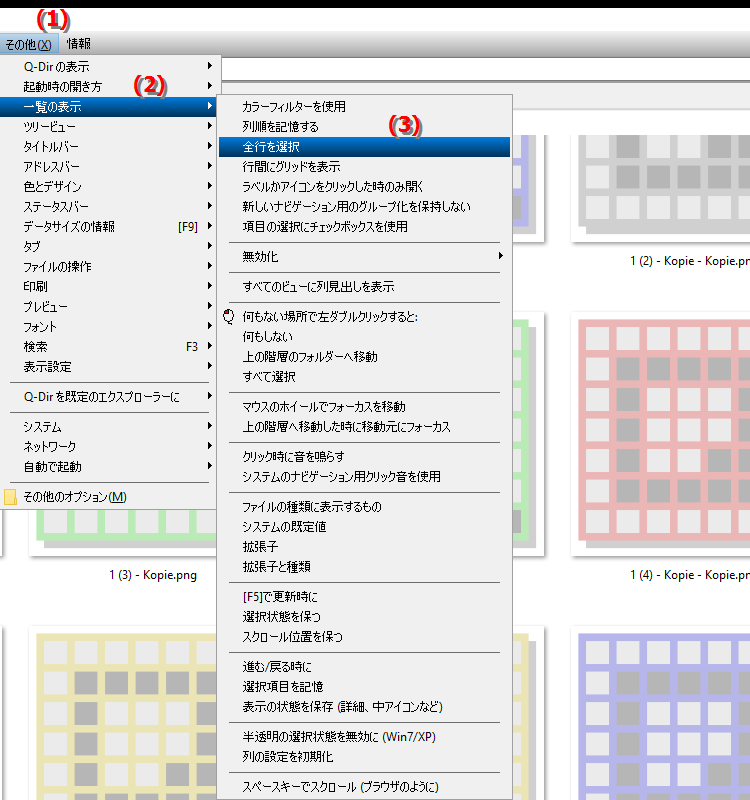The width and height of the screenshot is (750, 800).
Task: Click 列の設定を初期化 entry
Action: [364, 757]
